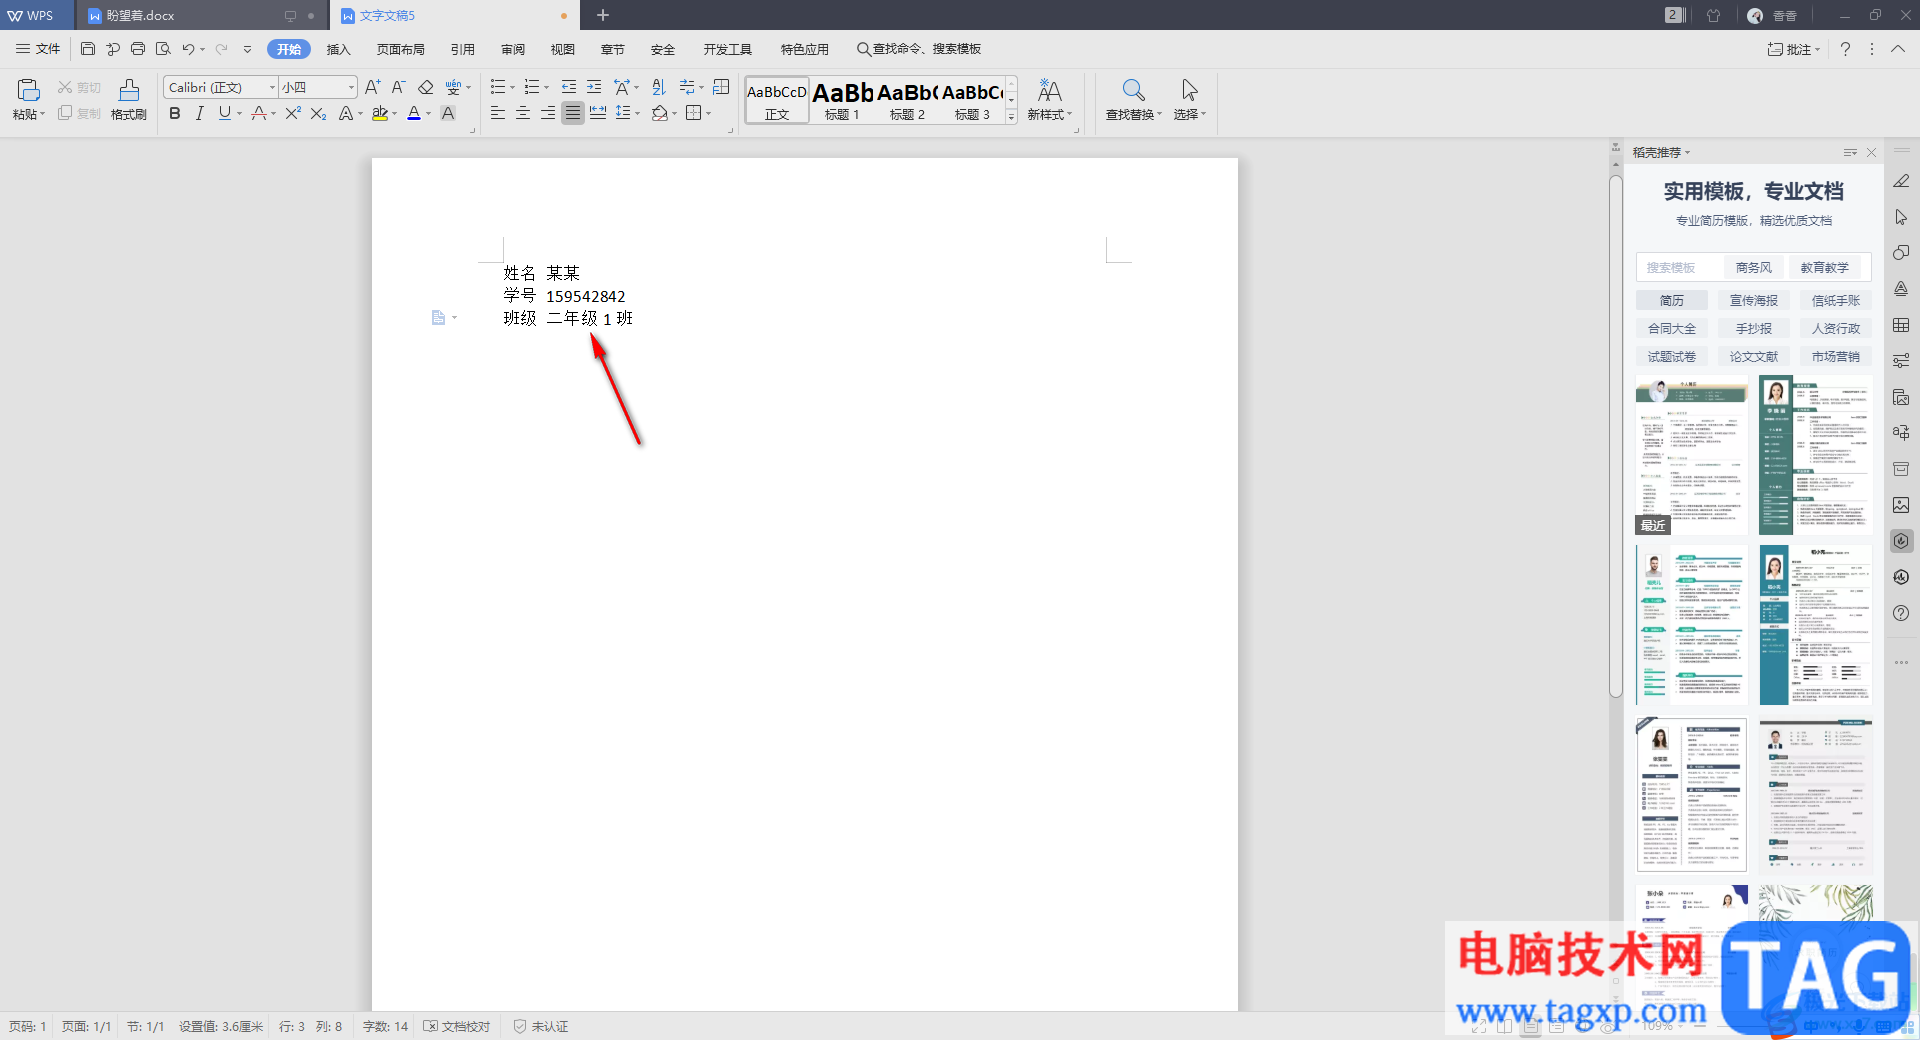Open the 引用 ribbon tab

coord(462,49)
